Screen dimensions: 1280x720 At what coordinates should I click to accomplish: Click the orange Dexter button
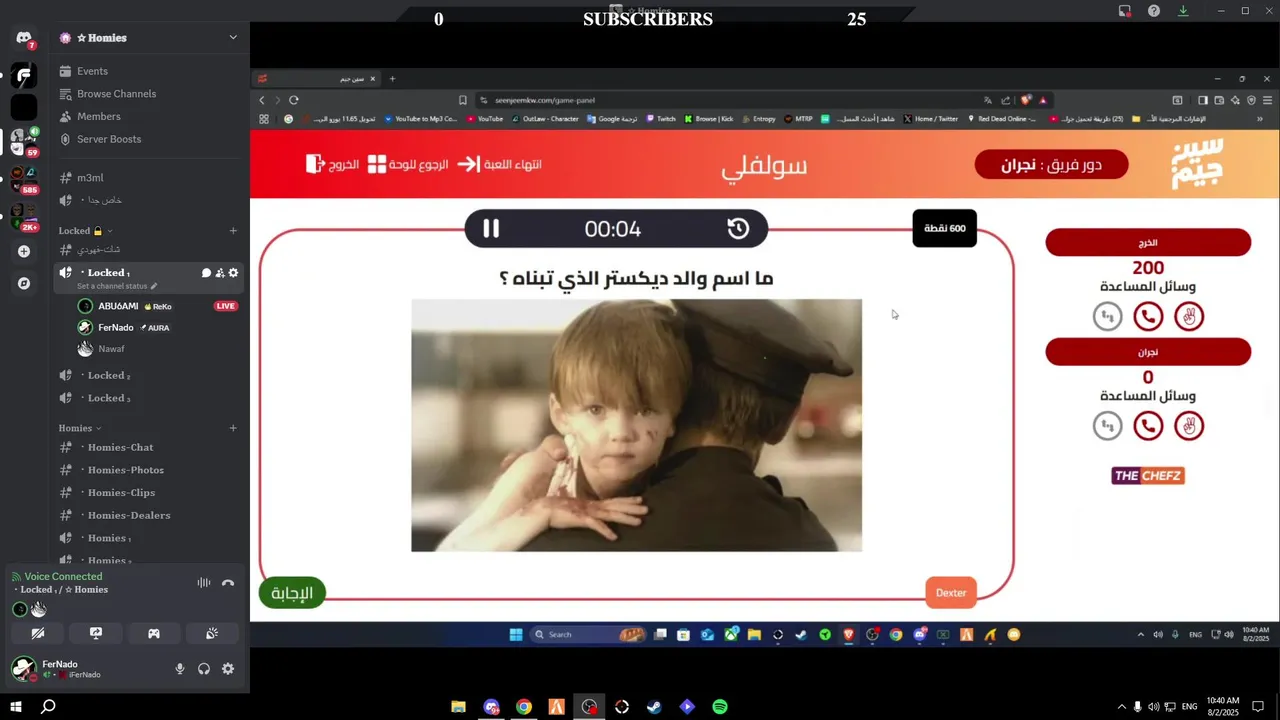click(951, 593)
